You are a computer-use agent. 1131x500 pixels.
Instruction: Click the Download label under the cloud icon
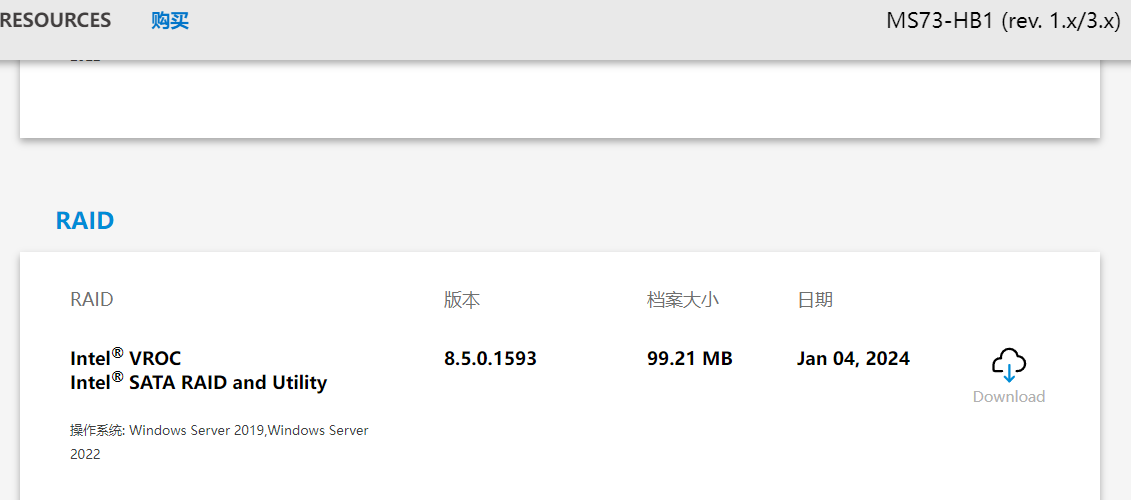pyautogui.click(x=1008, y=396)
